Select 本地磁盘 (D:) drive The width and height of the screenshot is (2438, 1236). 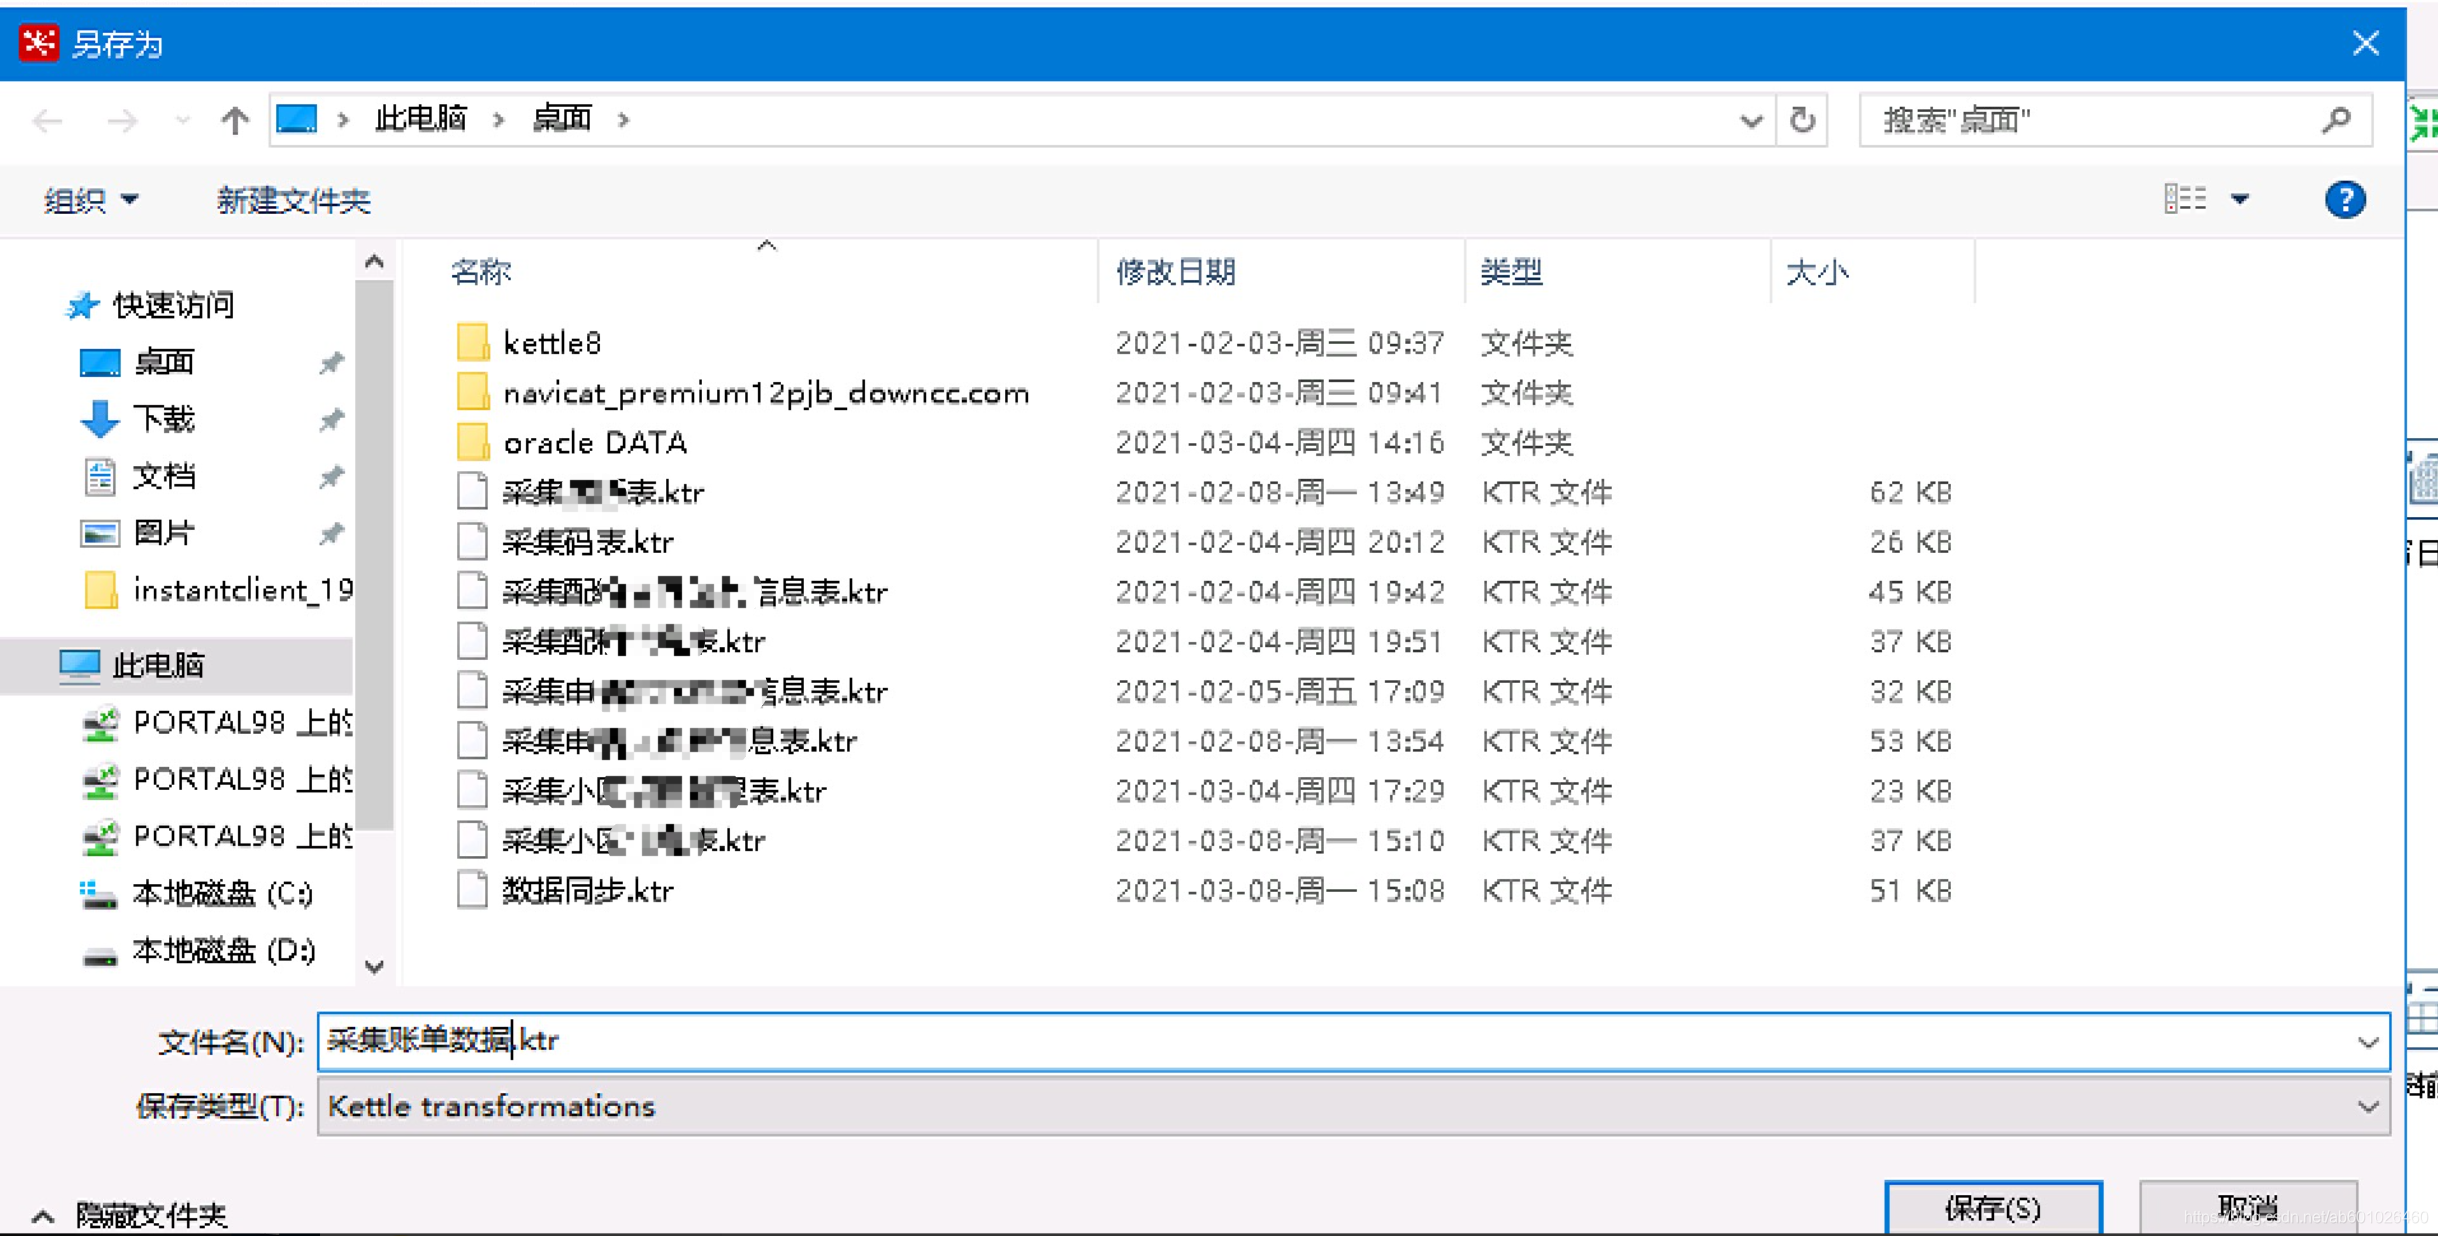coord(224,950)
